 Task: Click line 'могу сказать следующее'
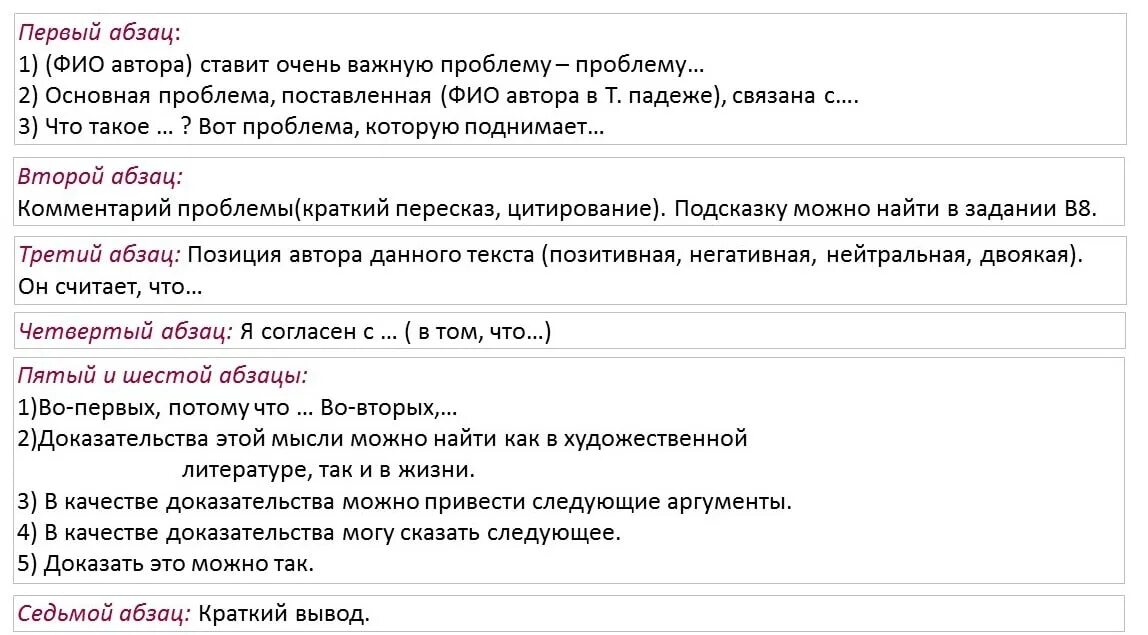pos(319,532)
